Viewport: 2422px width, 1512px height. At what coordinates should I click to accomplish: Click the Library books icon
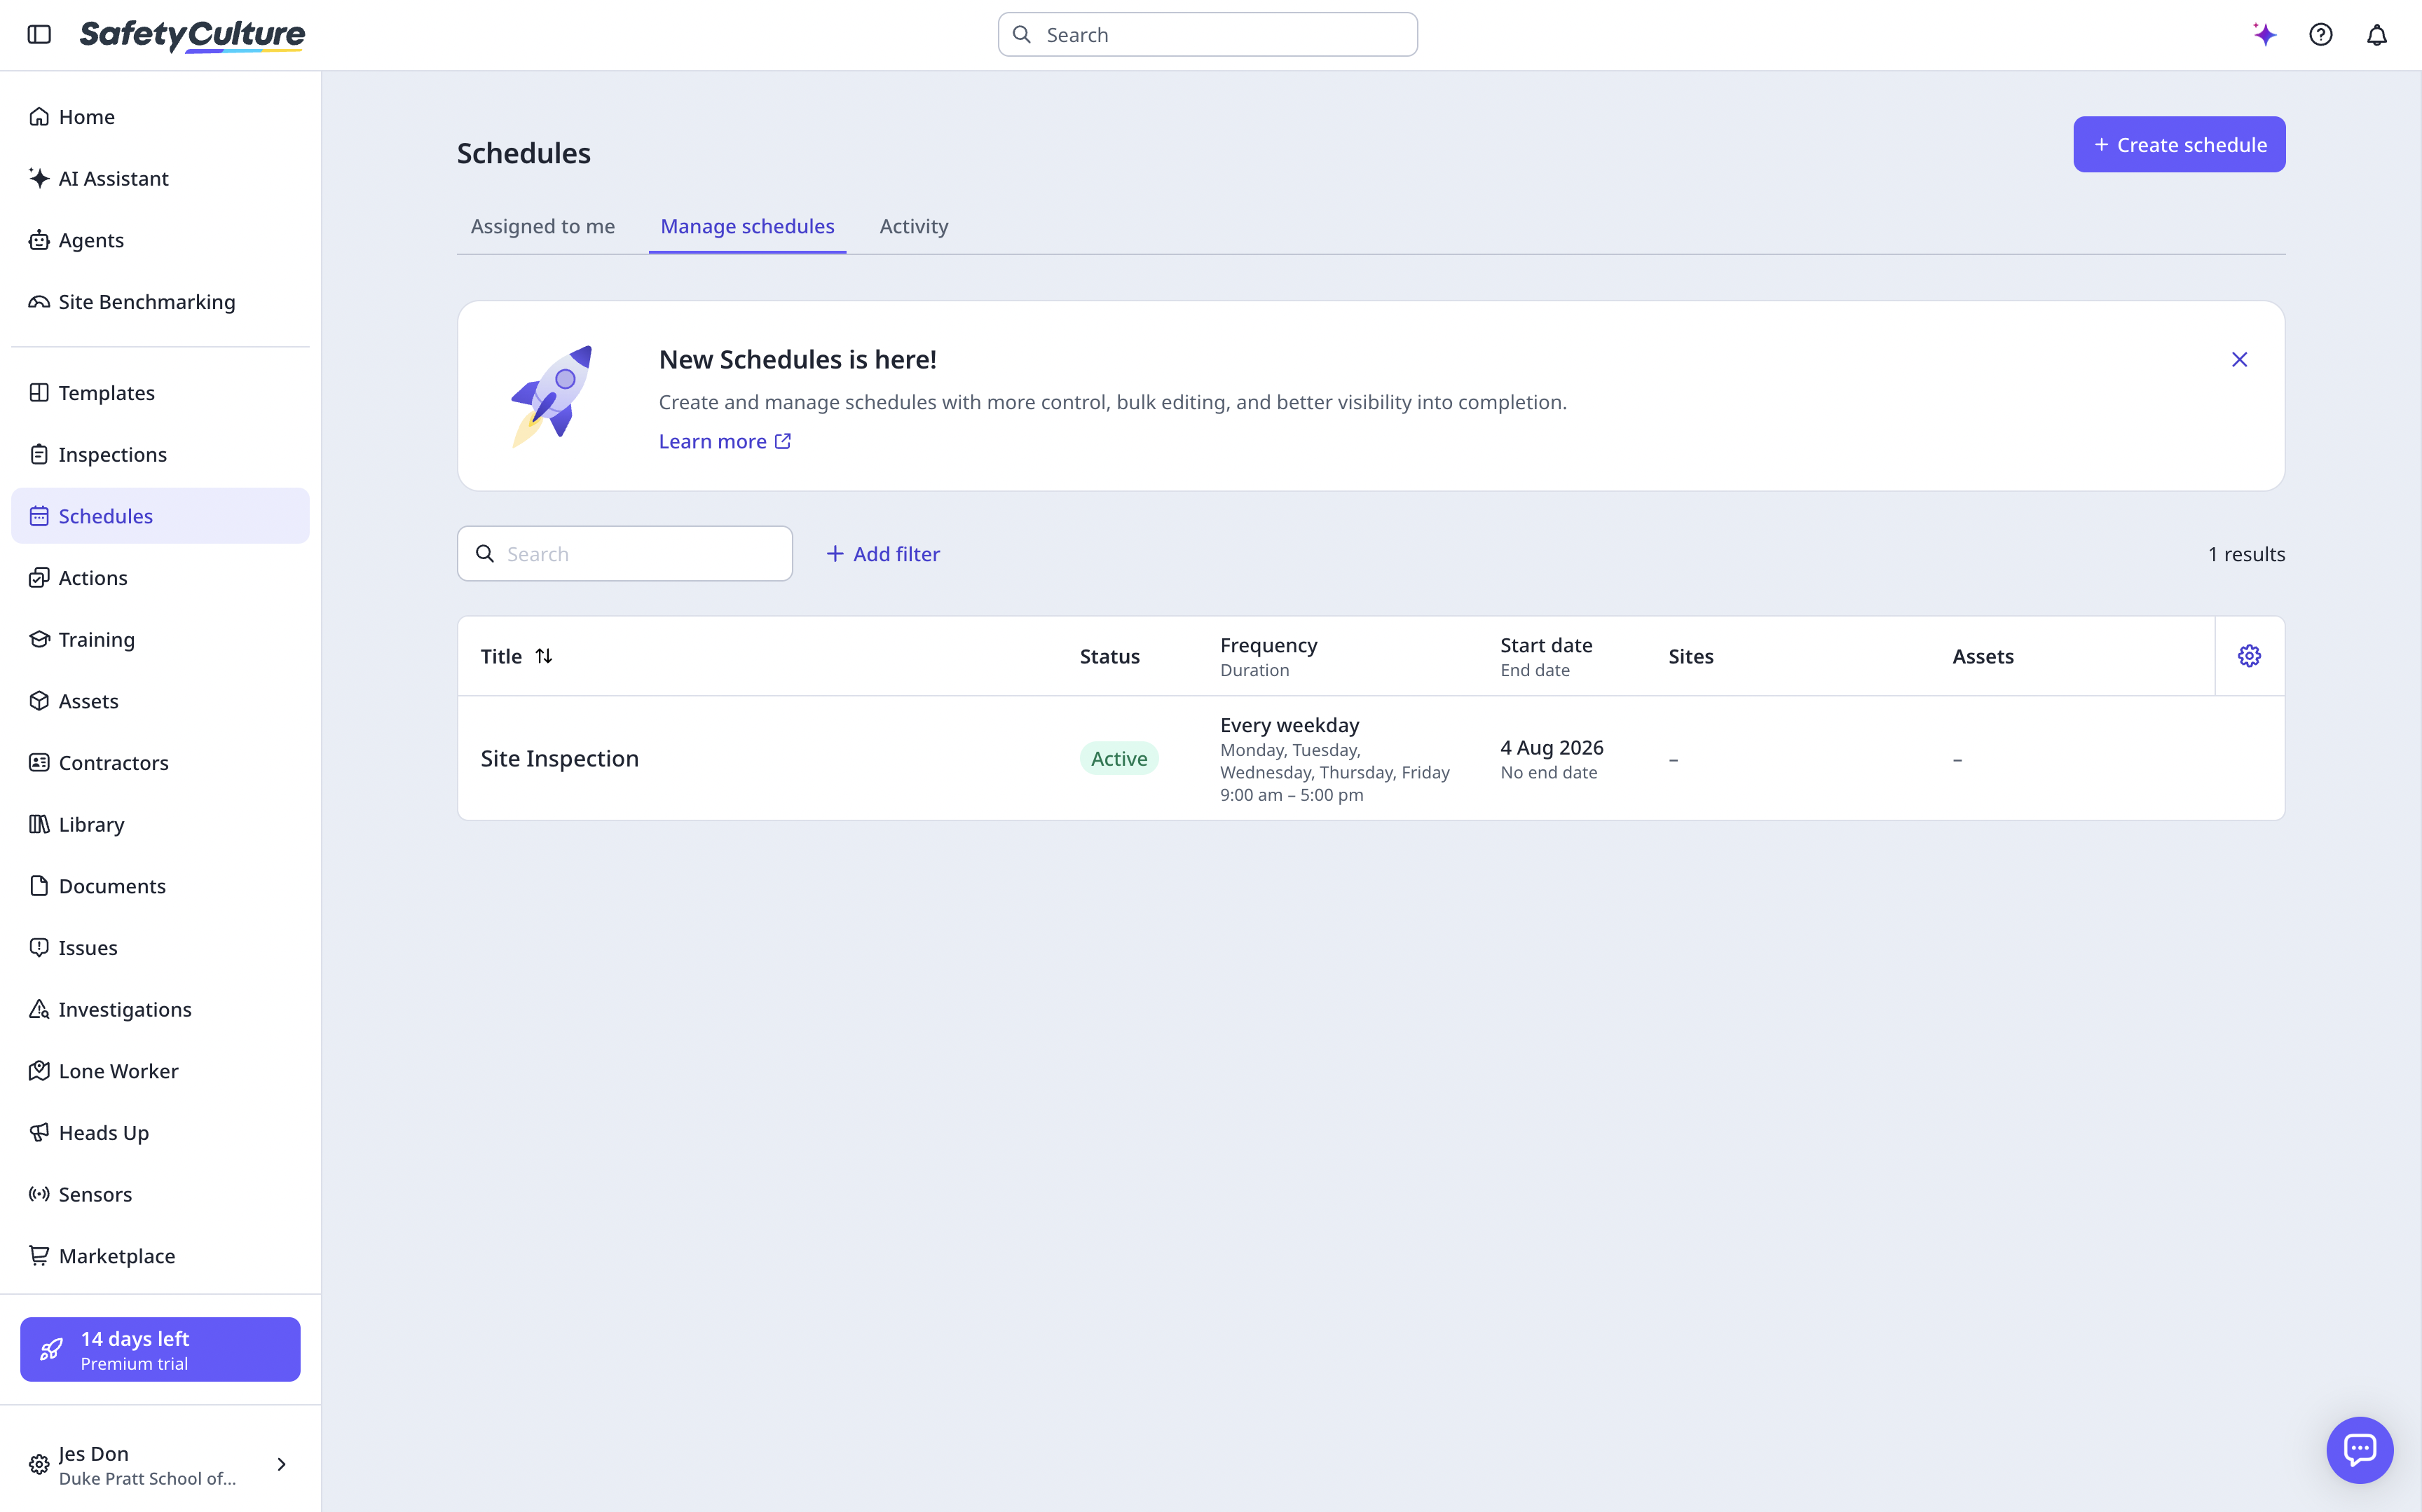39,825
